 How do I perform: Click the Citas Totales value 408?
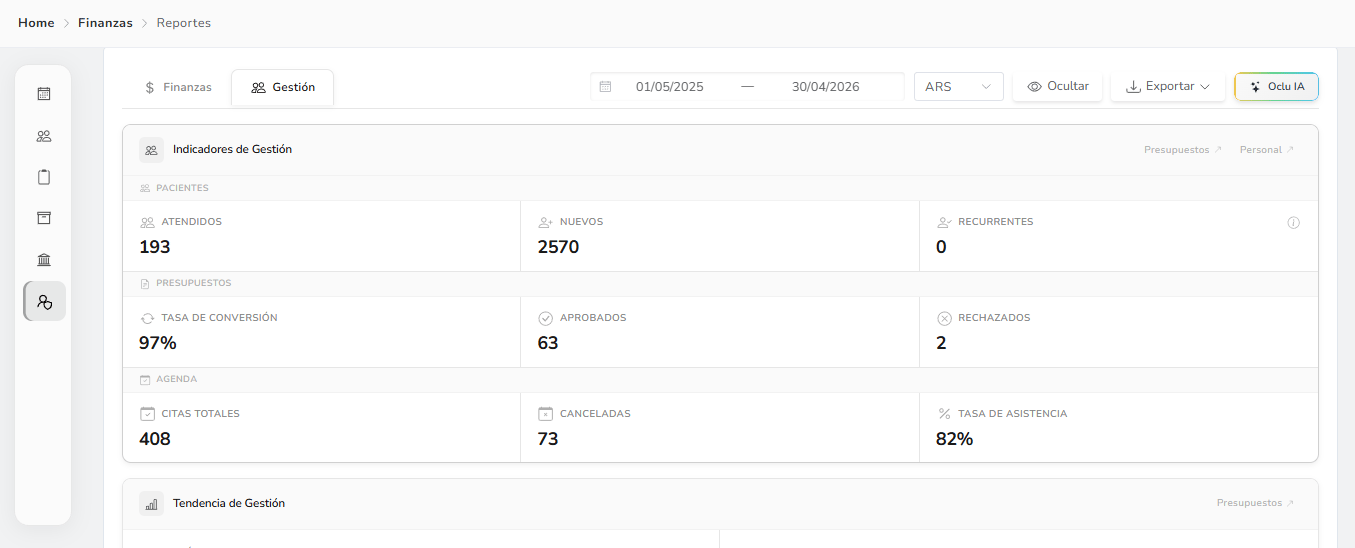tap(155, 439)
